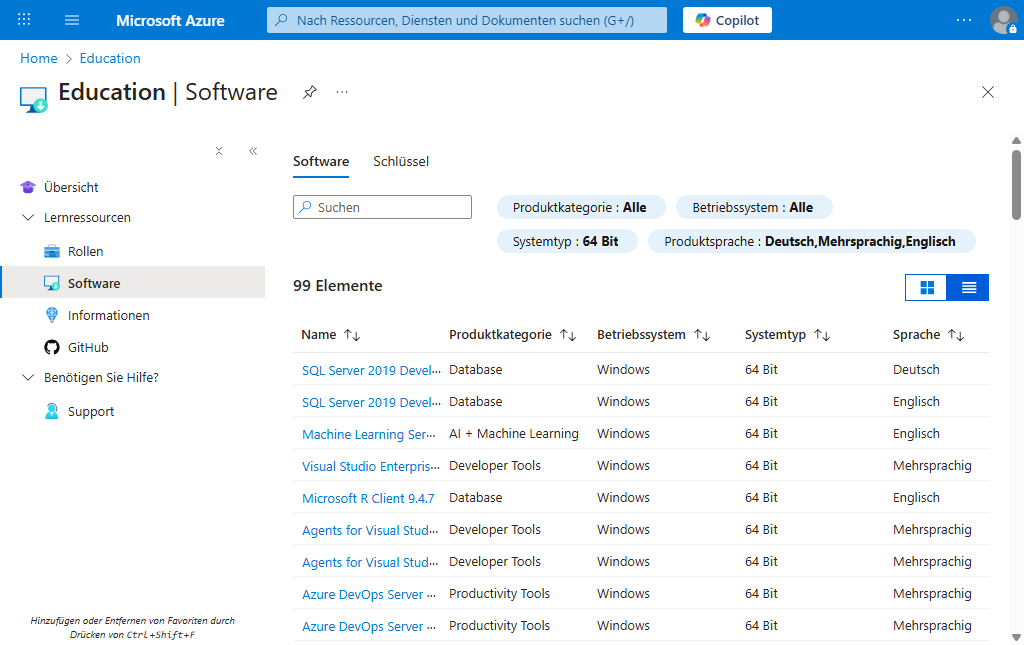Click Microsoft Azure logo text
Image resolution: width=1024 pixels, height=645 pixels.
coord(170,20)
